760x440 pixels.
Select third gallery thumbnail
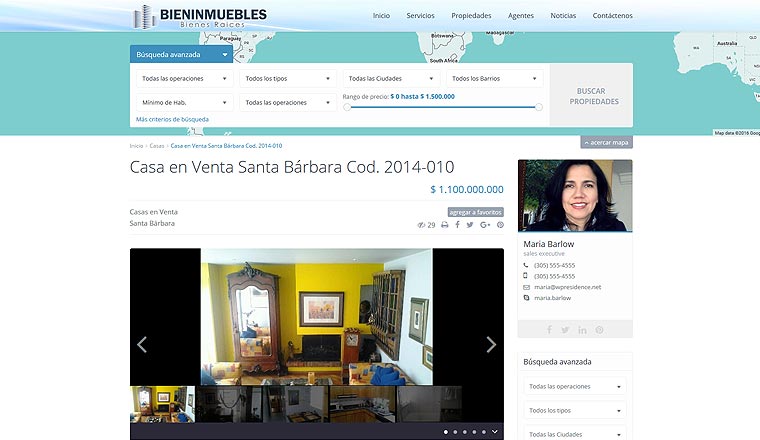pyautogui.click(x=296, y=404)
